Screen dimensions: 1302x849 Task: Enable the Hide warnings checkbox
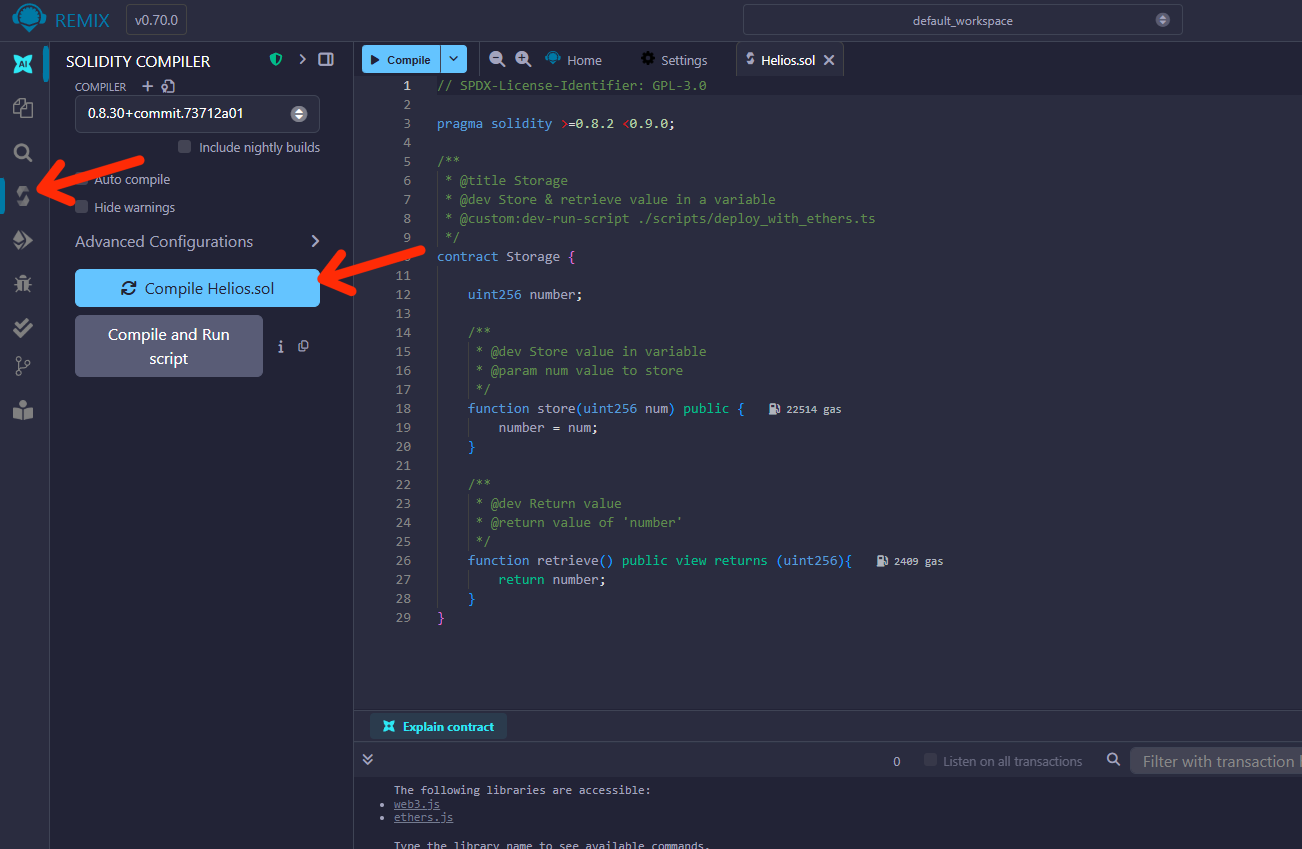point(82,207)
